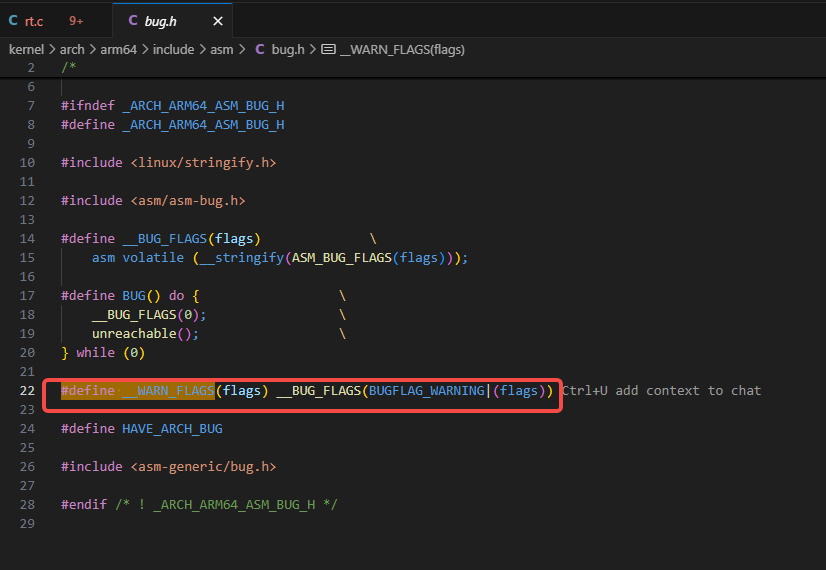The image size is (826, 570).
Task: Switch to the rt.c editor tab
Action: tap(55, 21)
